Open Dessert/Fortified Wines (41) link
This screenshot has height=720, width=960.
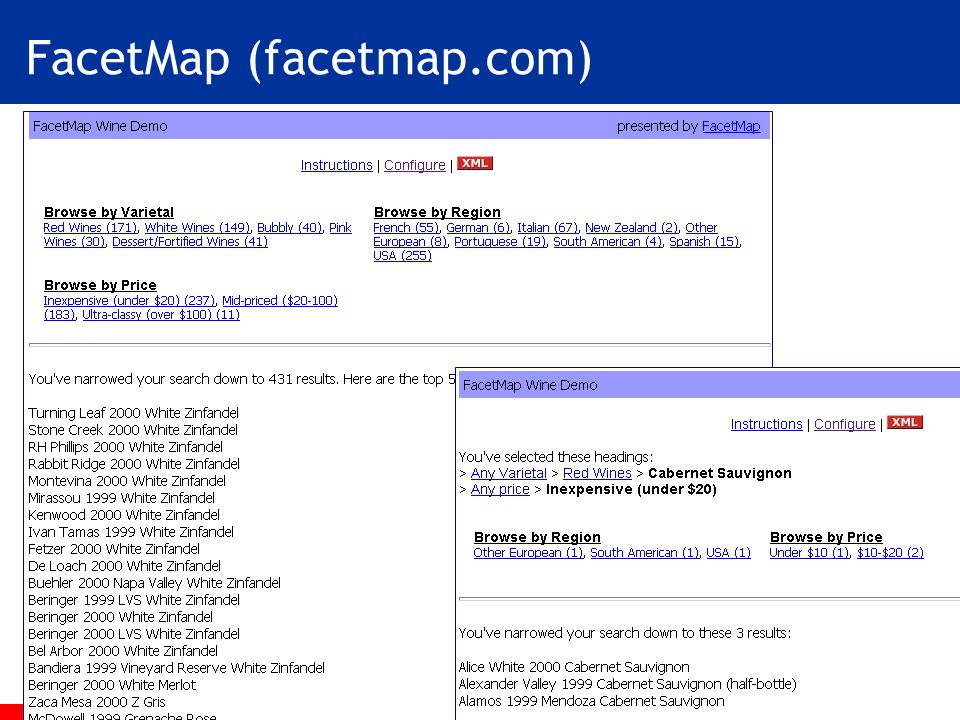click(x=190, y=241)
